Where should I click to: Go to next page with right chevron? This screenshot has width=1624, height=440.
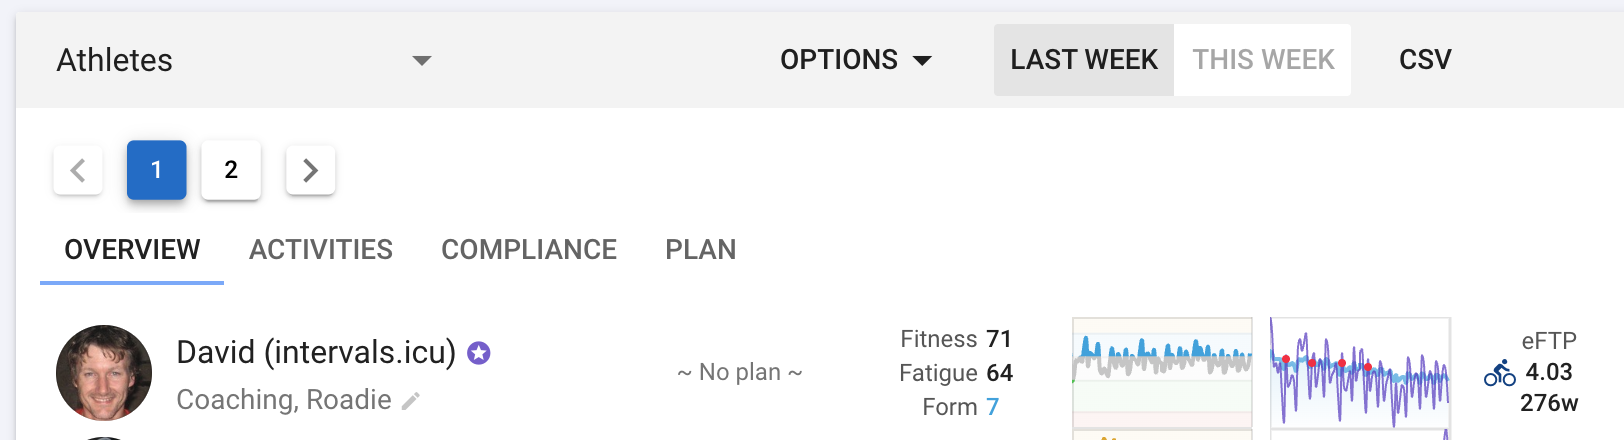coord(311,170)
